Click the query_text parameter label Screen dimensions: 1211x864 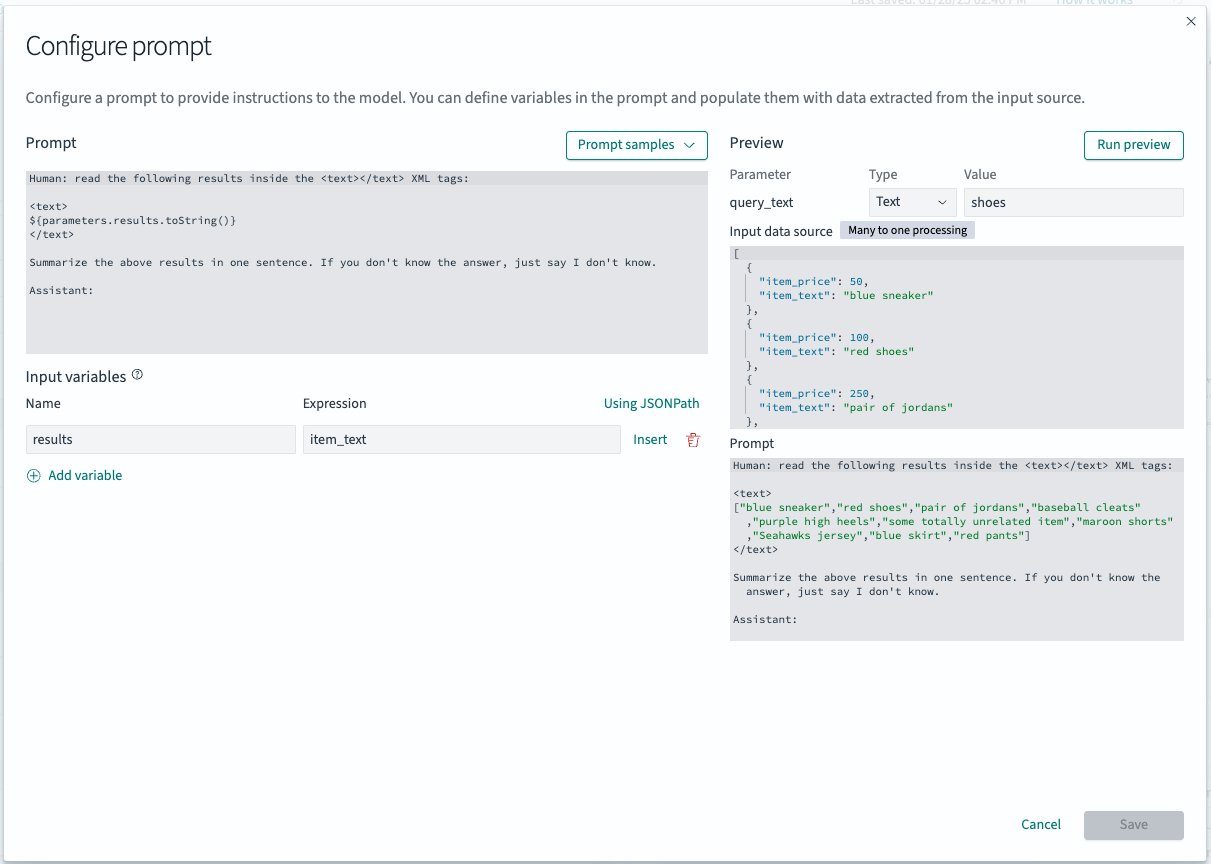point(761,203)
